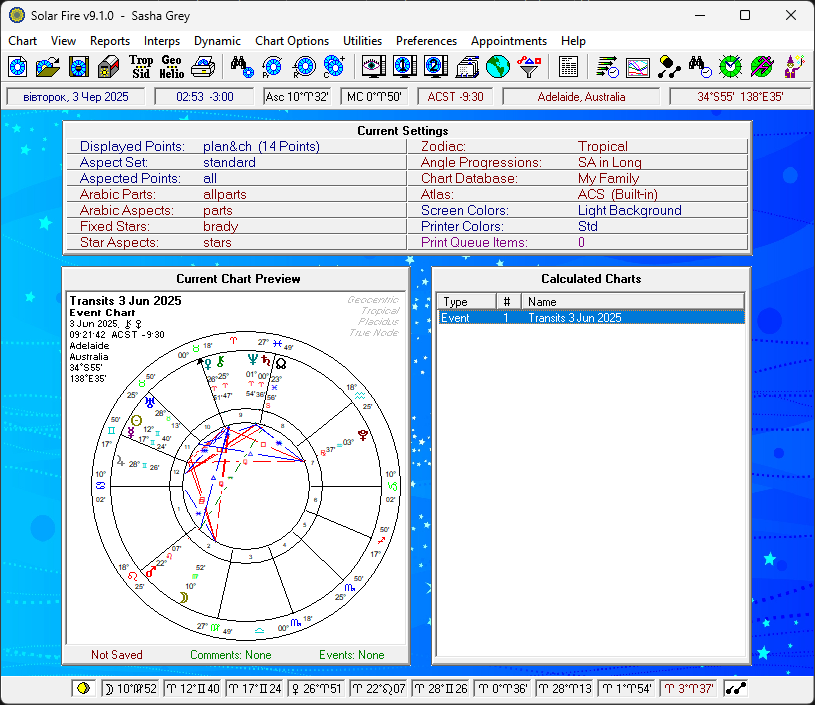Image resolution: width=815 pixels, height=705 pixels.
Task: Click the time box 02:53 -3:00
Action: (204, 97)
